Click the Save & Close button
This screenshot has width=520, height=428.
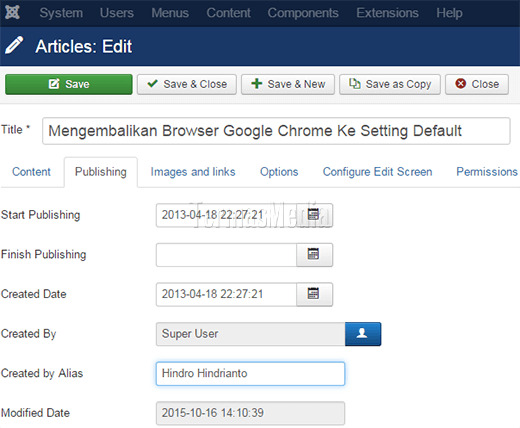[187, 84]
